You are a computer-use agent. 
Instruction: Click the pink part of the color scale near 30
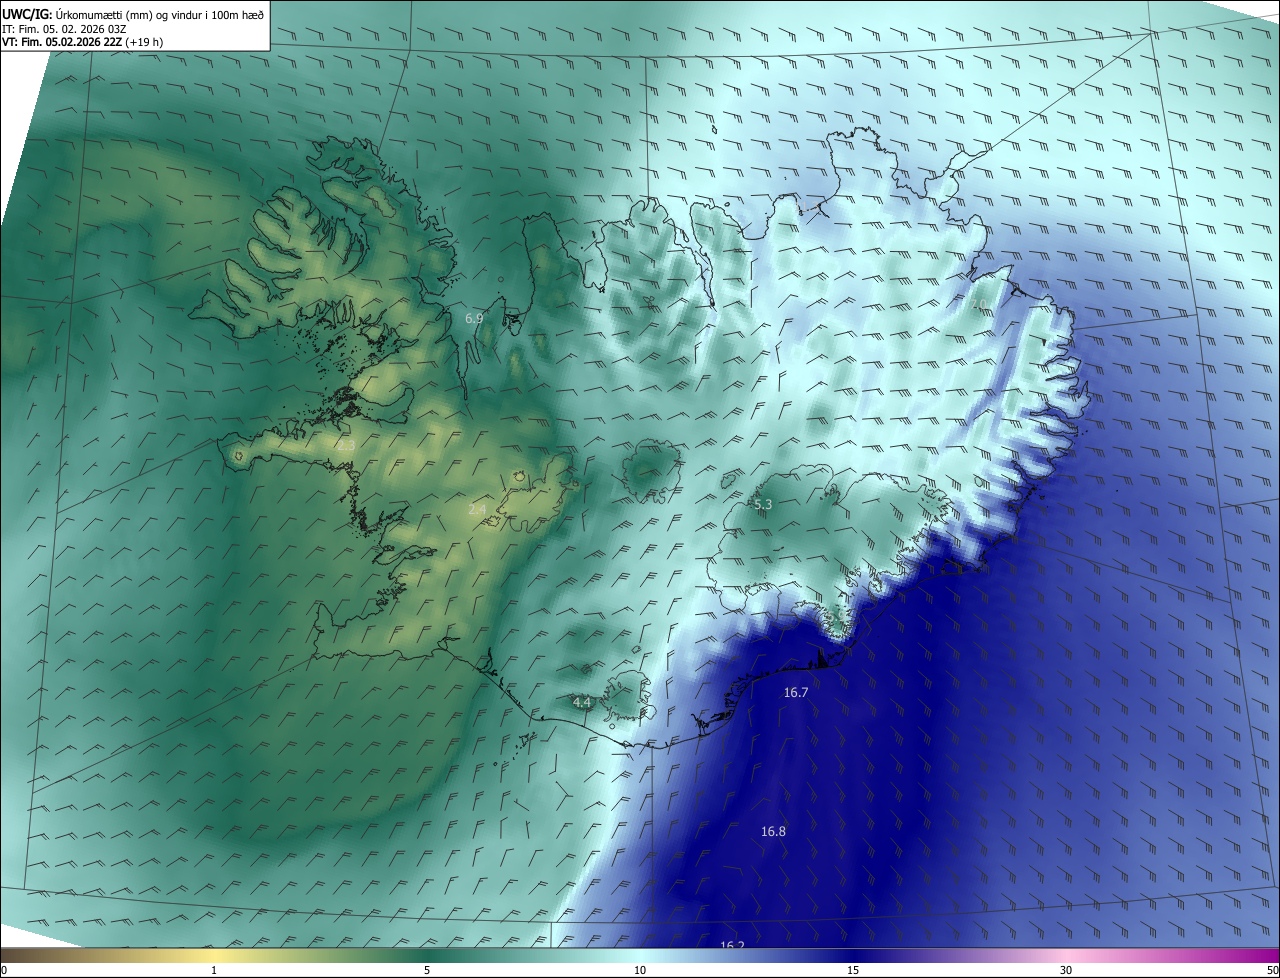pos(1066,956)
